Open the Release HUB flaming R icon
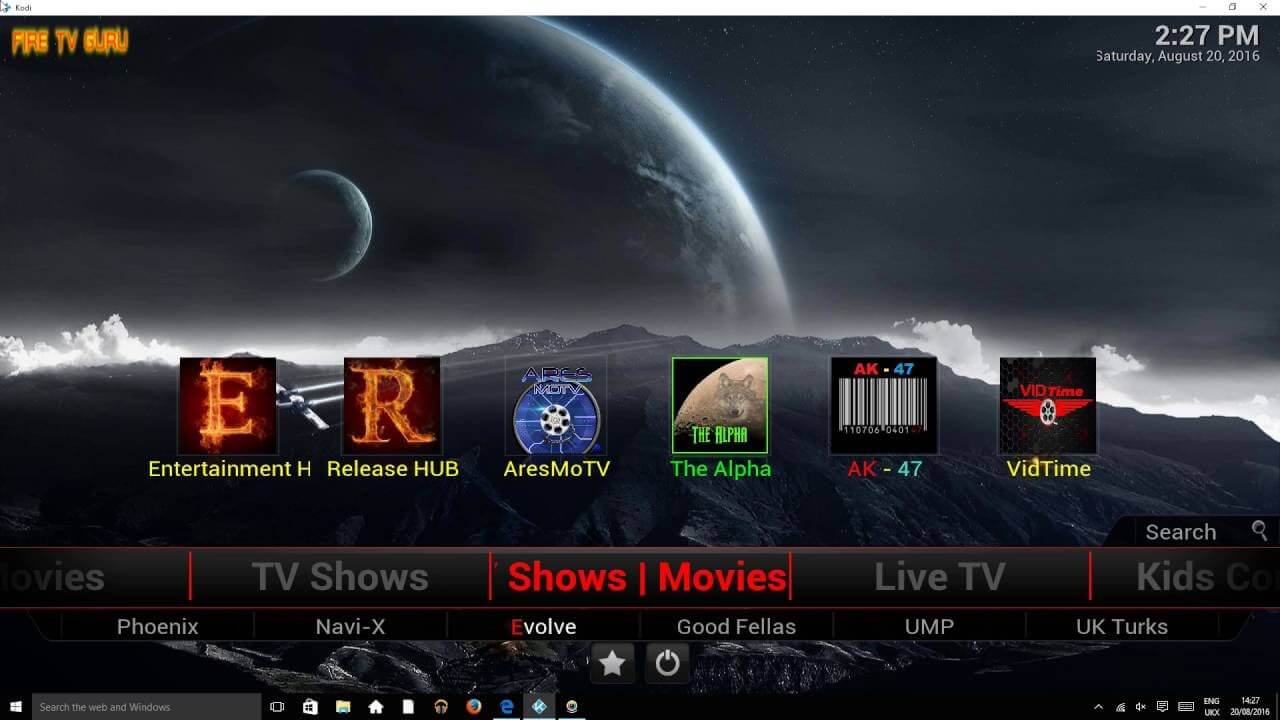This screenshot has width=1280, height=720. 392,406
